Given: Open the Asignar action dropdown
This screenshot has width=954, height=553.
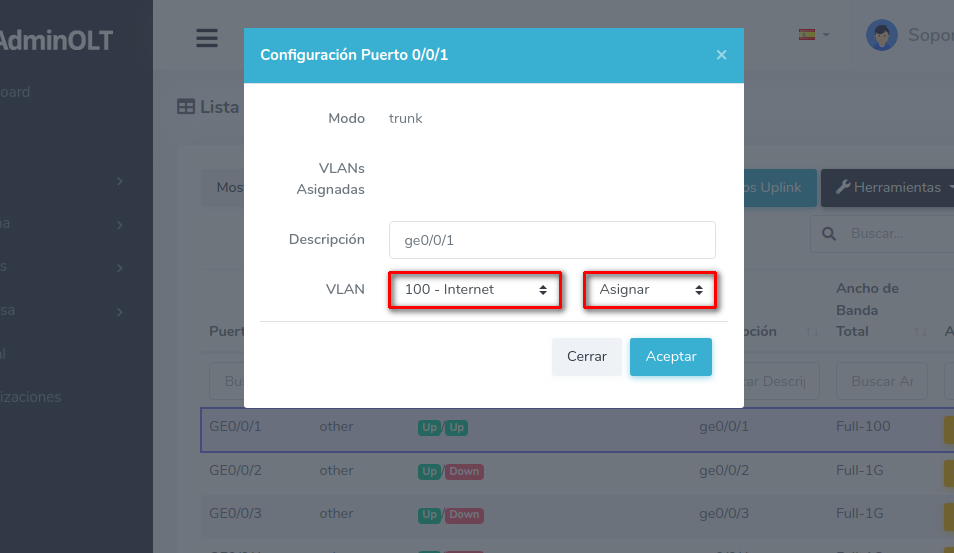Looking at the screenshot, I should point(650,290).
